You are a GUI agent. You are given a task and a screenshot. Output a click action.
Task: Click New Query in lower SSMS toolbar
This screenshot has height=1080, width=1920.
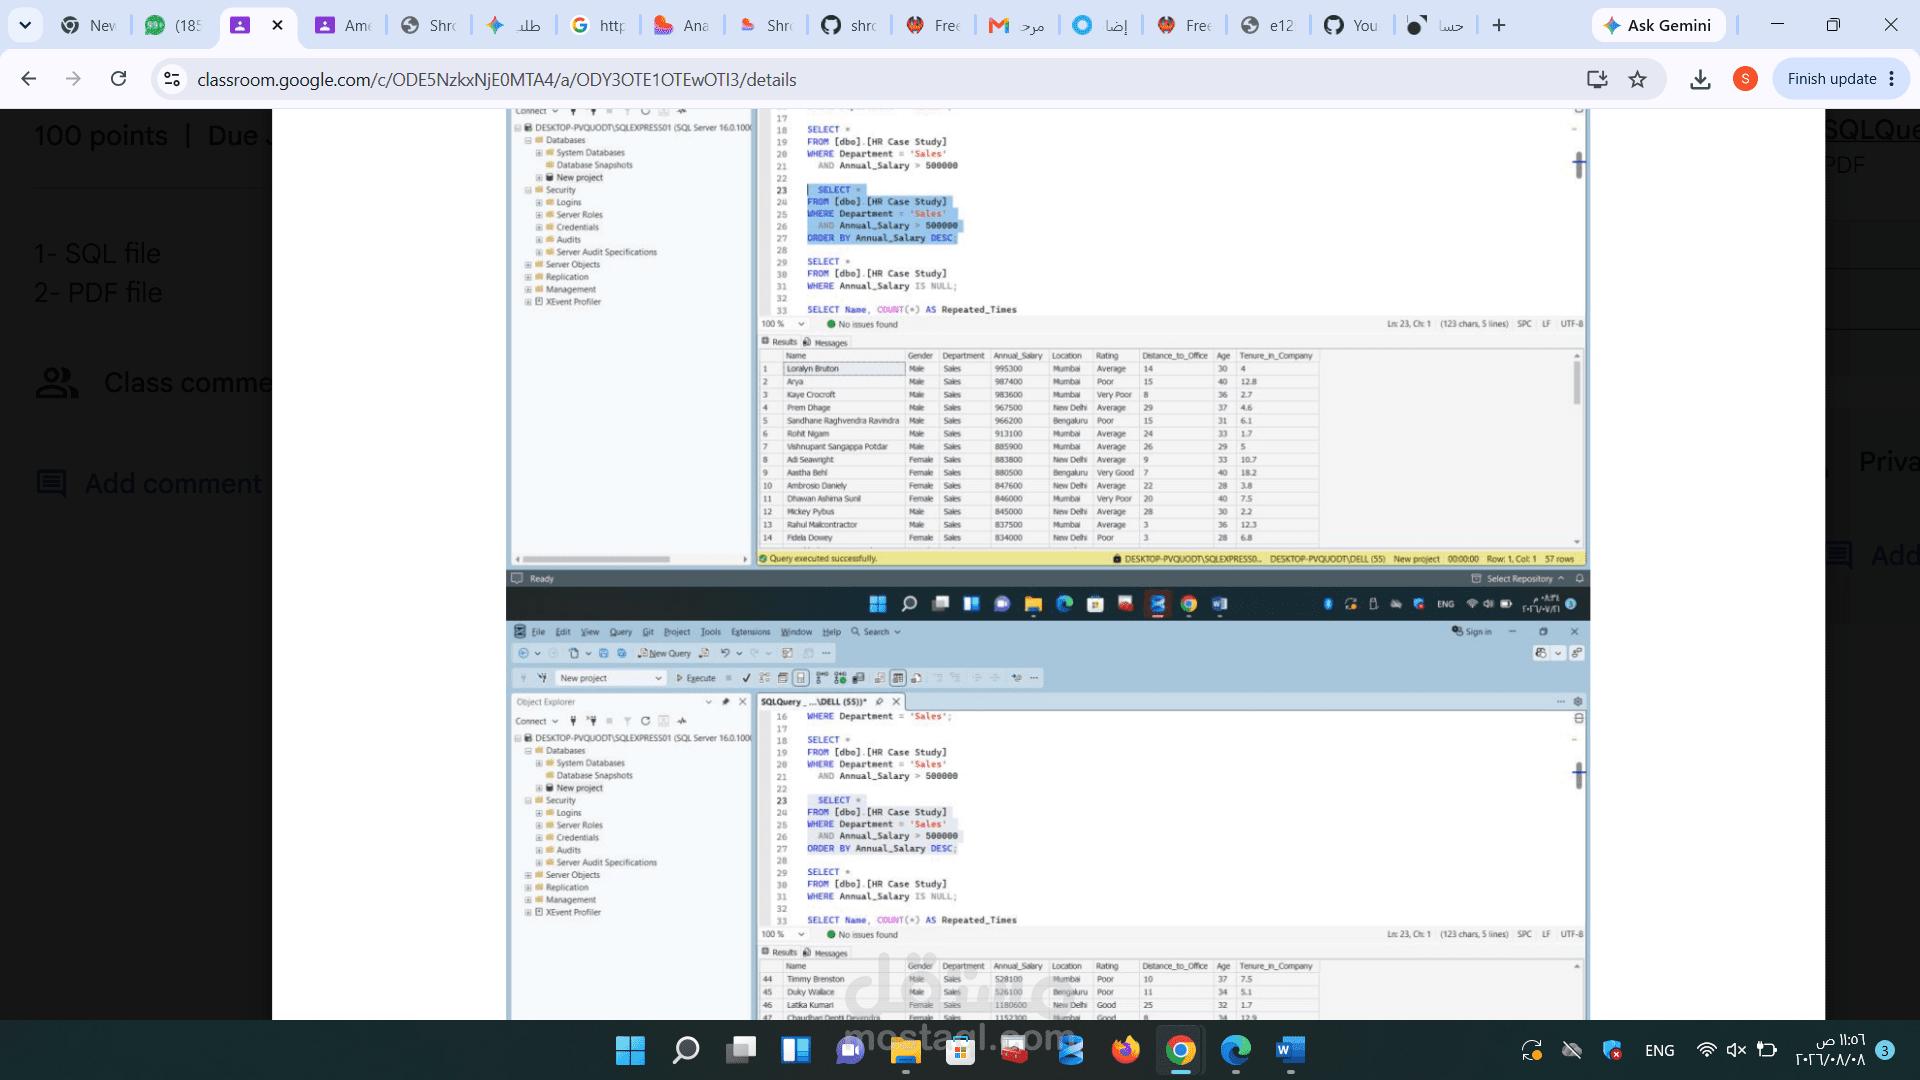click(x=664, y=653)
